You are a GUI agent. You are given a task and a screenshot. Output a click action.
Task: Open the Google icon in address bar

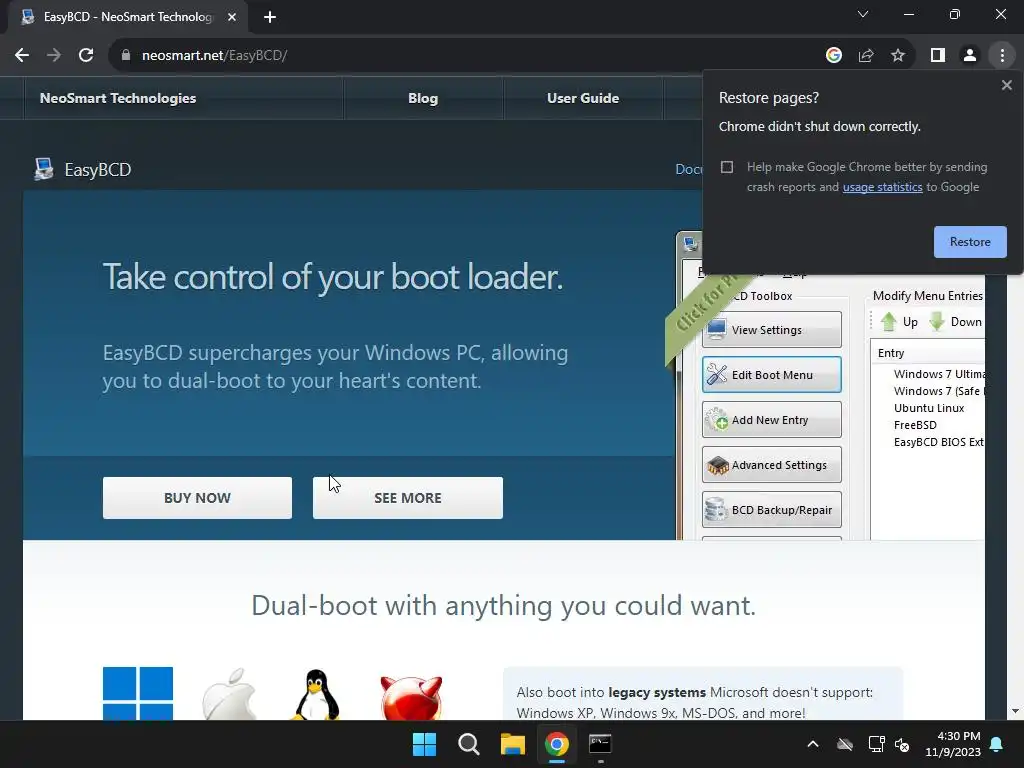[x=833, y=56]
